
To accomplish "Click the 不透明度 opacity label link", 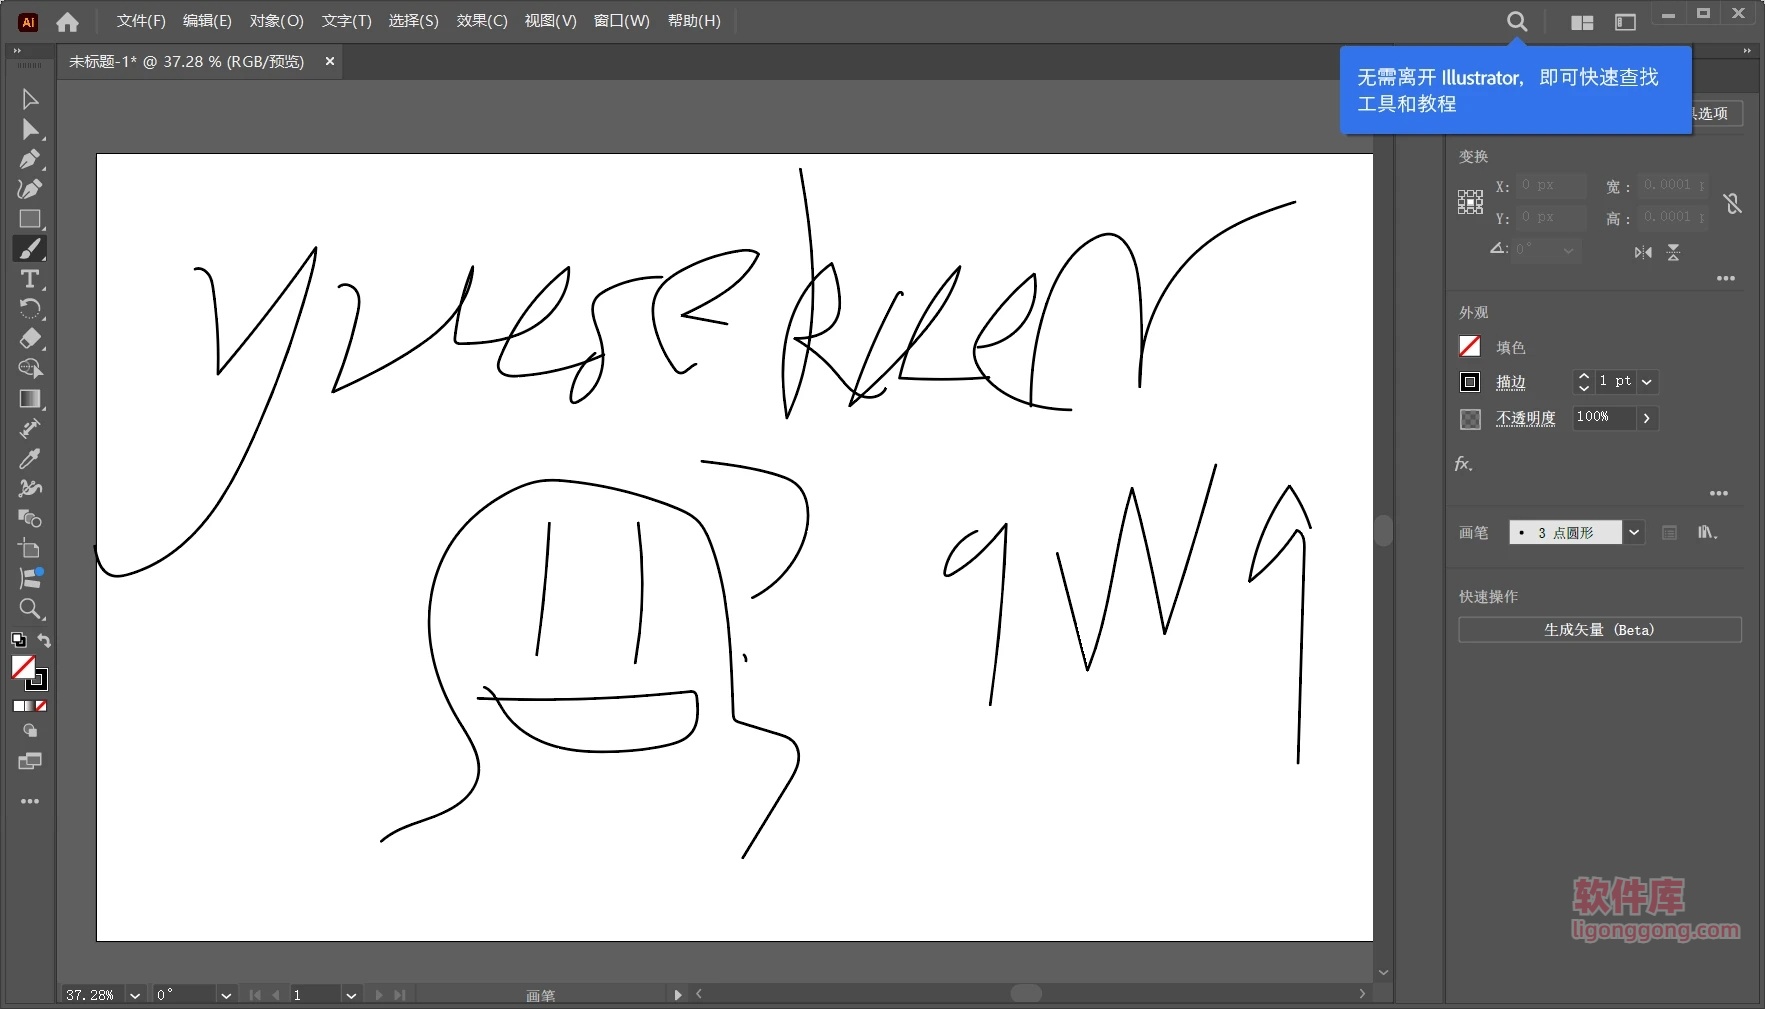I will tap(1525, 418).
